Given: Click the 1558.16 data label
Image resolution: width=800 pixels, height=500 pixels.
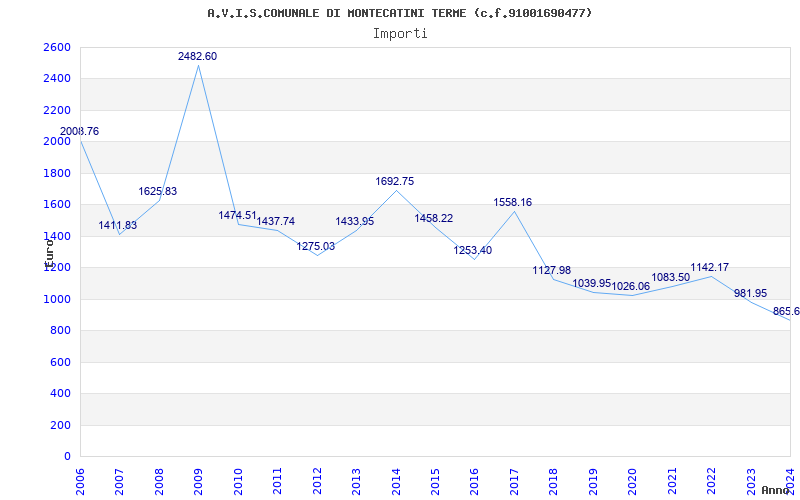Looking at the screenshot, I should pos(513,203).
